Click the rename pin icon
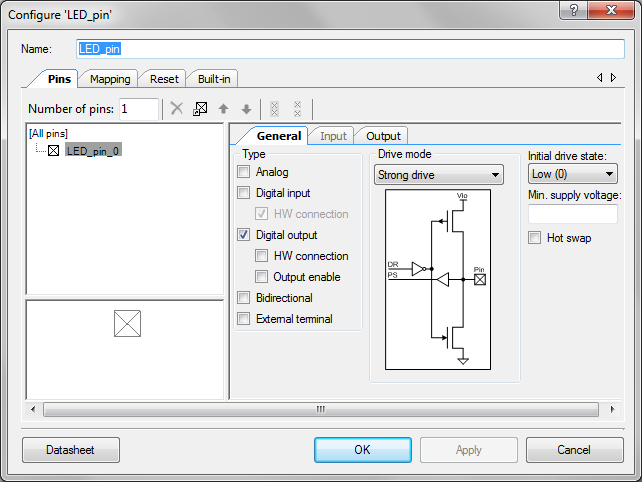This screenshot has height=482, width=642. click(200, 109)
